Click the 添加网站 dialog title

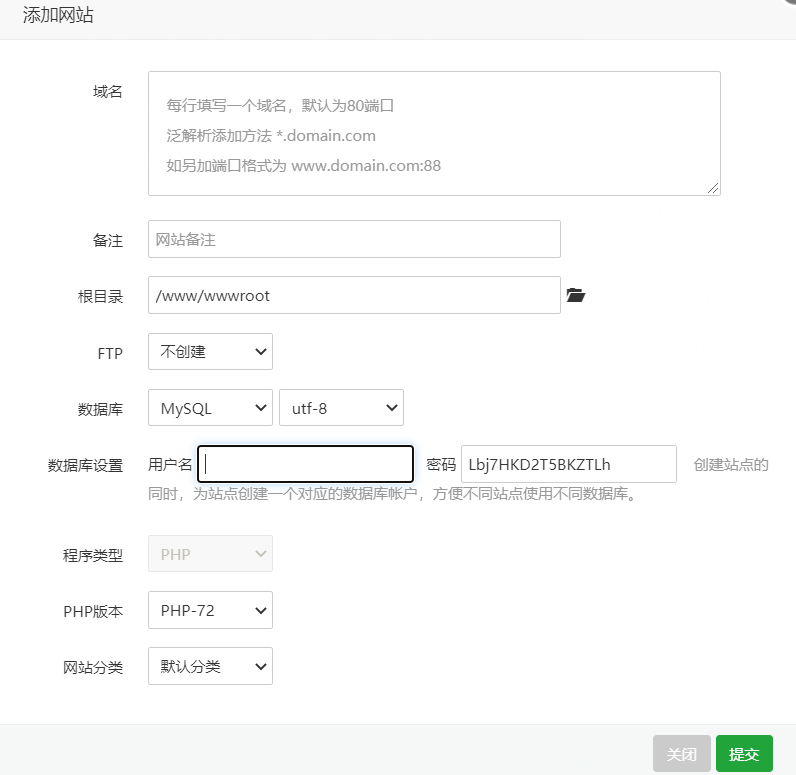[58, 15]
